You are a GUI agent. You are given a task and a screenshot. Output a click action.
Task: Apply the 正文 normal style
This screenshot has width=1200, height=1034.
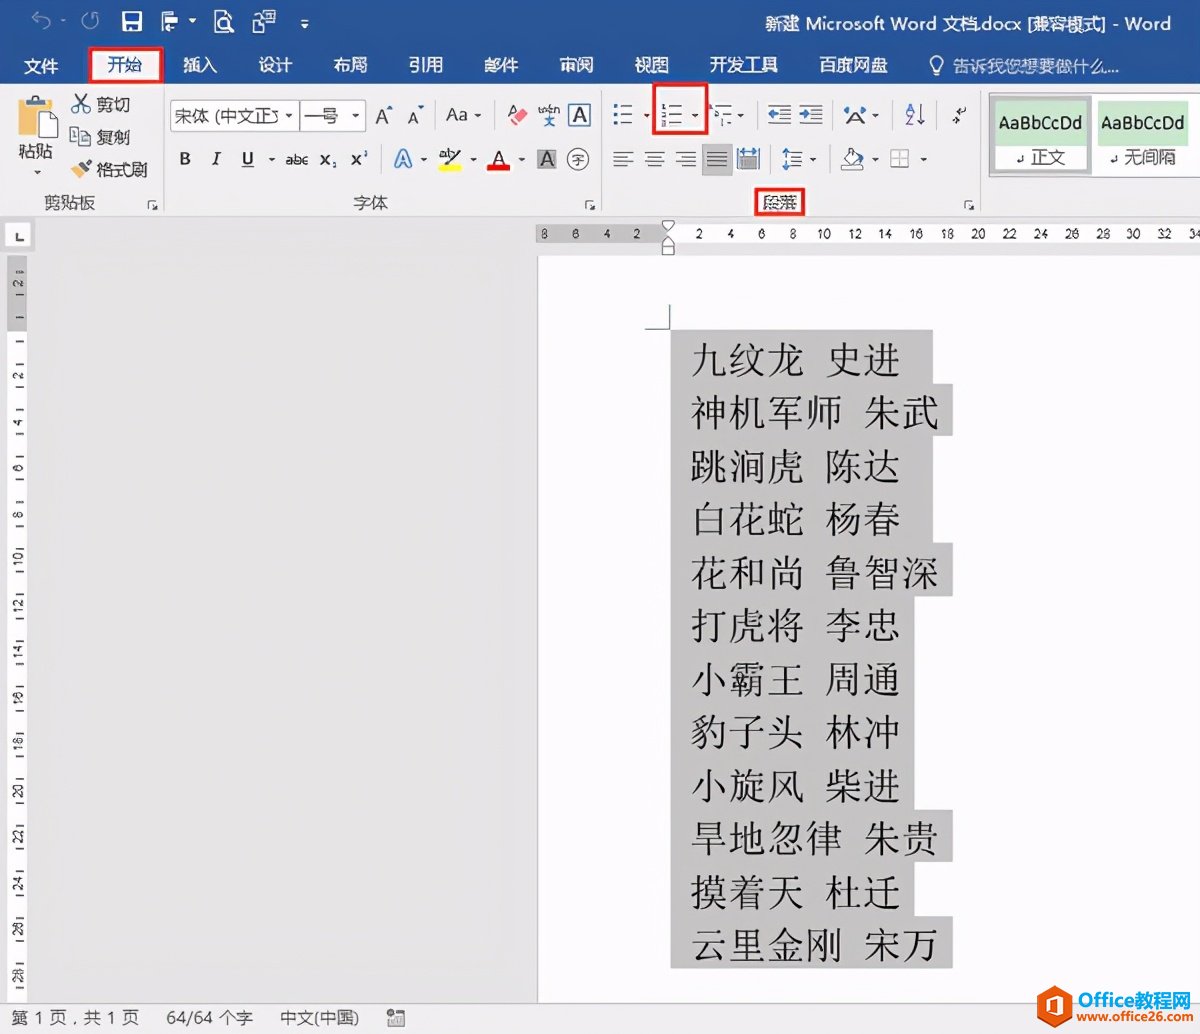(x=1040, y=136)
